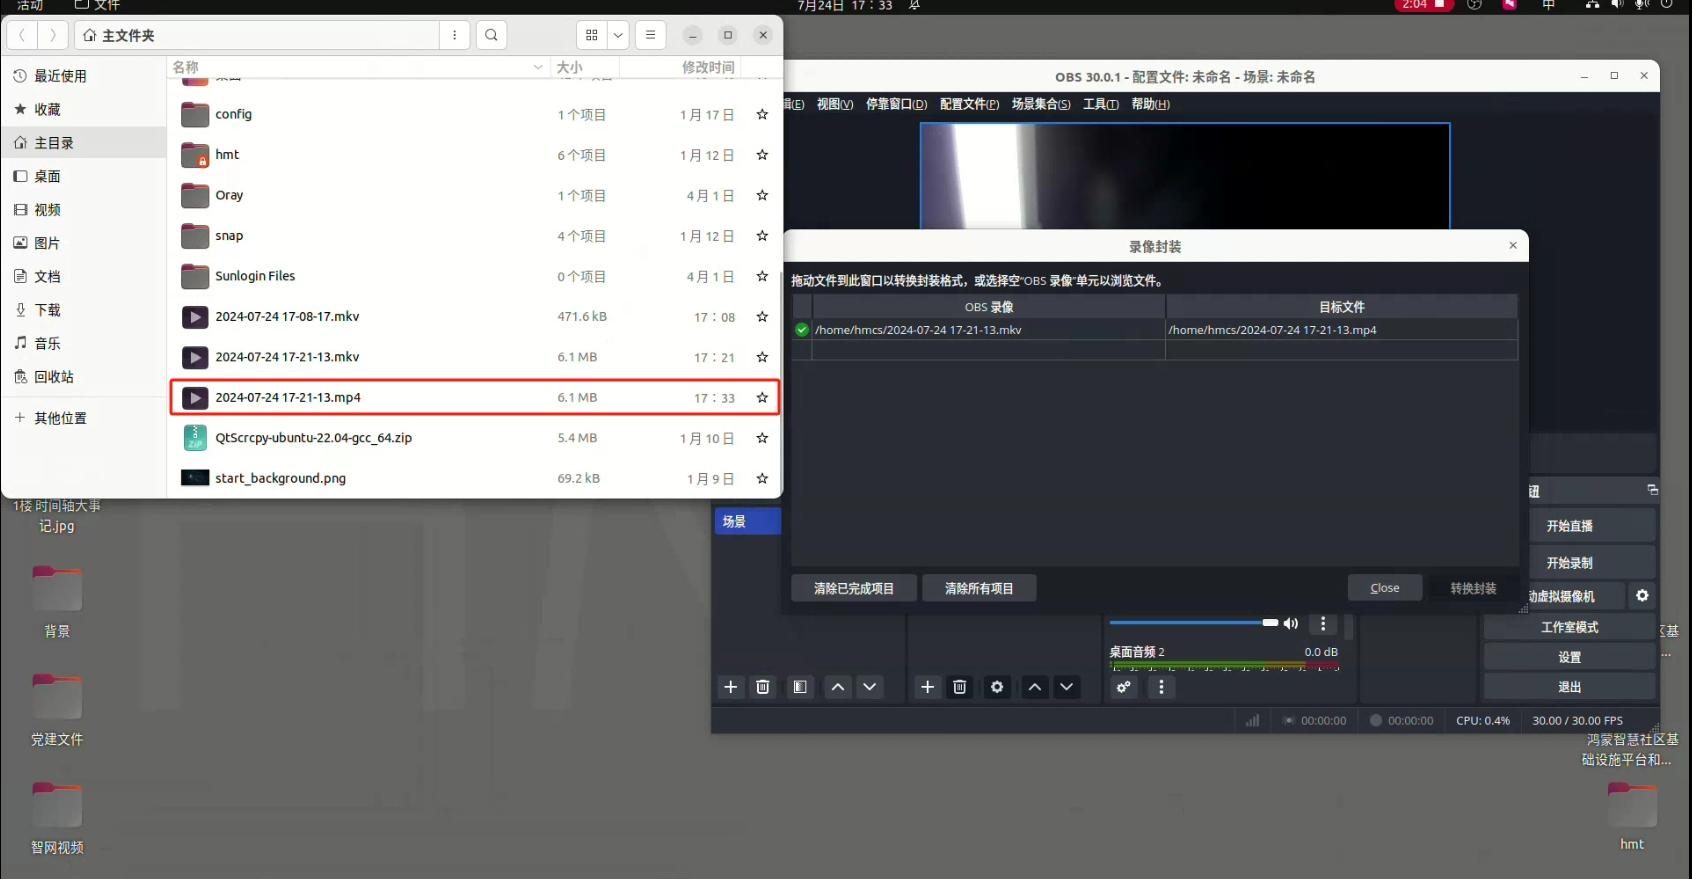Viewport: 1692px width, 879px height.
Task: Switch file manager to grid view
Action: (x=592, y=35)
